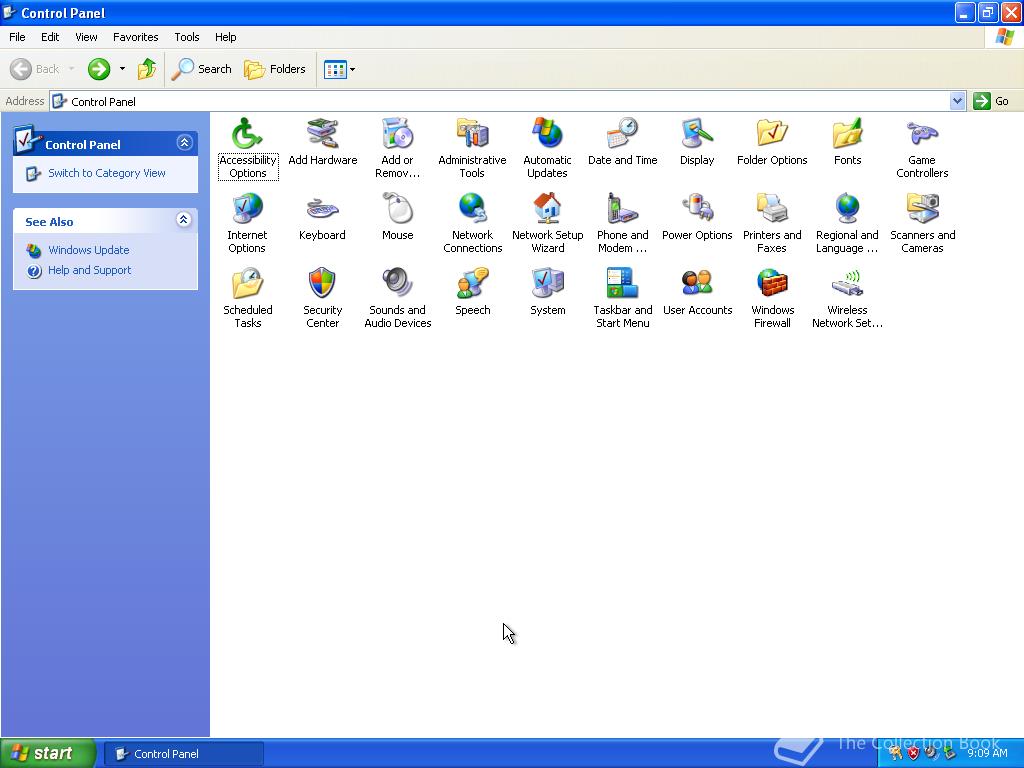1024x768 pixels.
Task: Click the Security Center shield icon
Action: [322, 284]
